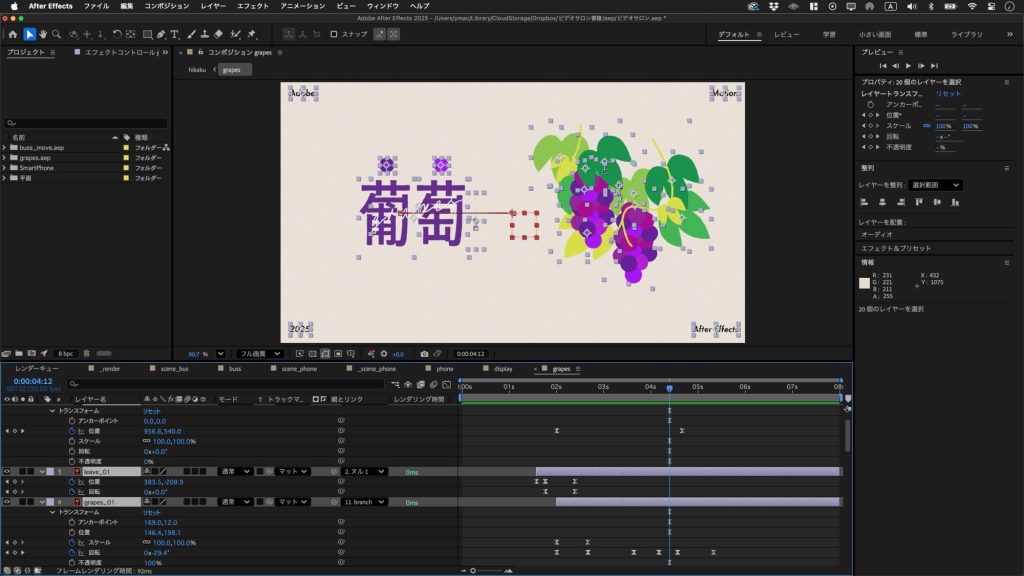The width and height of the screenshot is (1024, 576).
Task: Open the エフェクト menu
Action: [253, 6]
